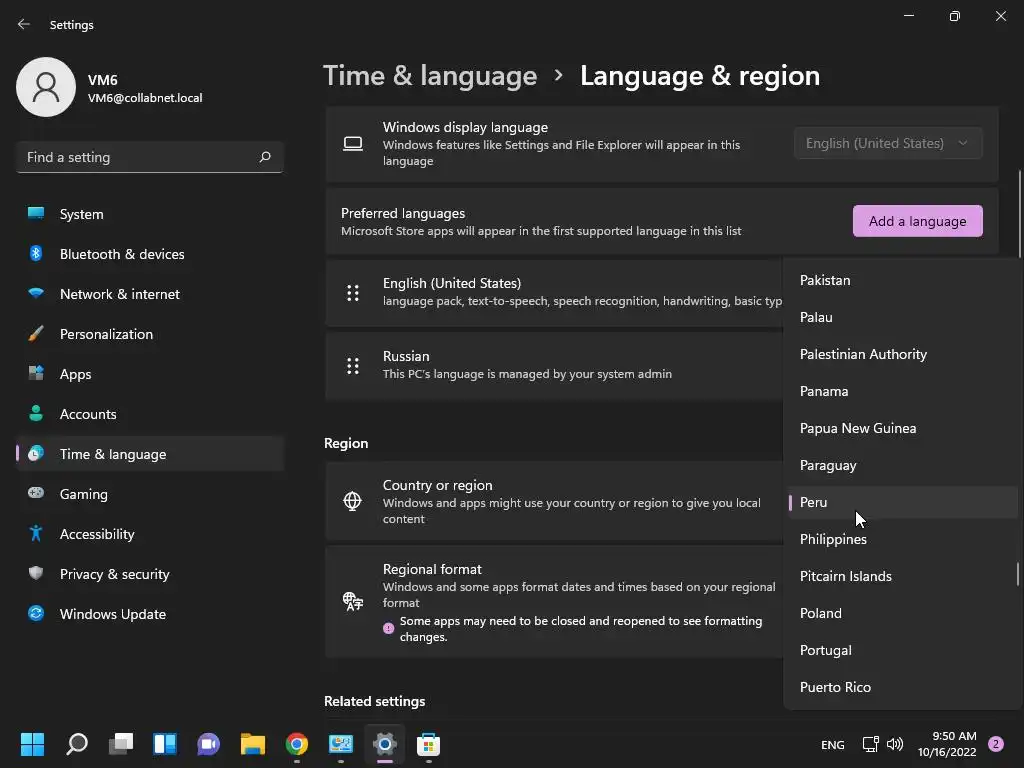Click the Add a language button
Image resolution: width=1024 pixels, height=768 pixels.
pos(918,221)
